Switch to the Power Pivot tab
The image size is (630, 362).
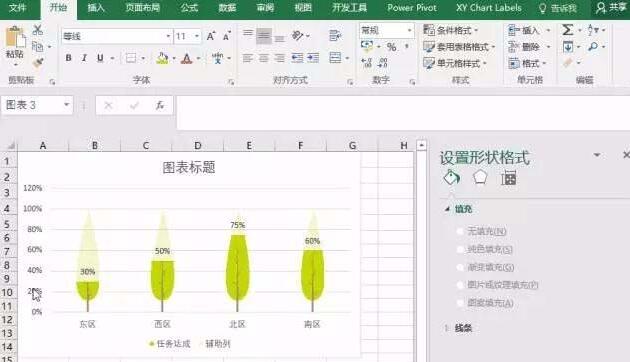(412, 8)
